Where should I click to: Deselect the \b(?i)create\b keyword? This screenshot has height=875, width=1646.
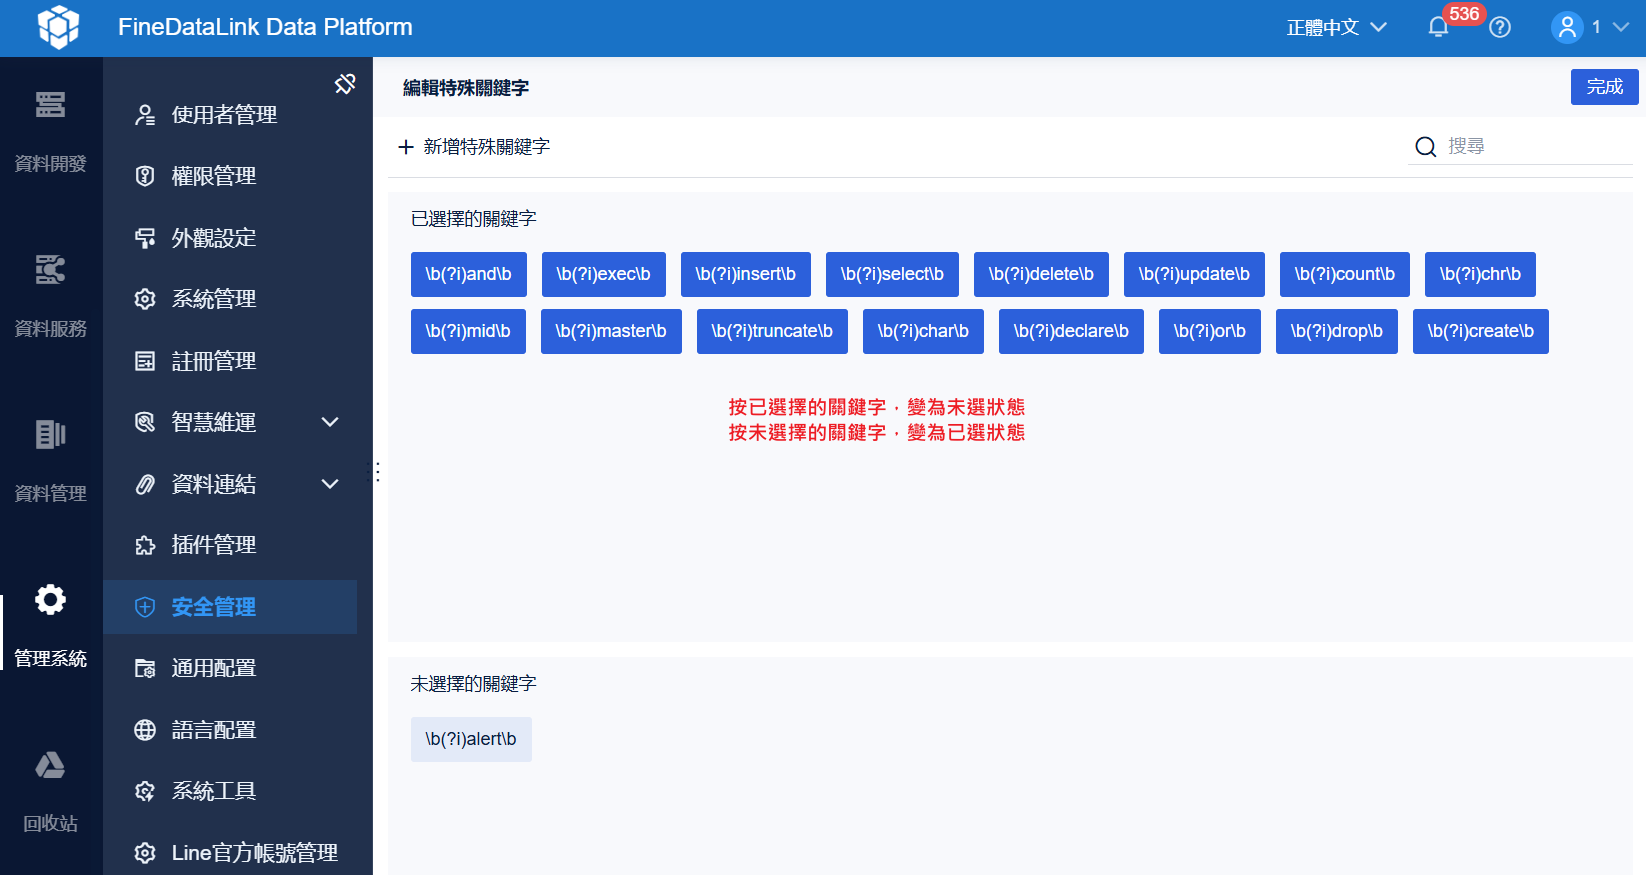coord(1481,331)
